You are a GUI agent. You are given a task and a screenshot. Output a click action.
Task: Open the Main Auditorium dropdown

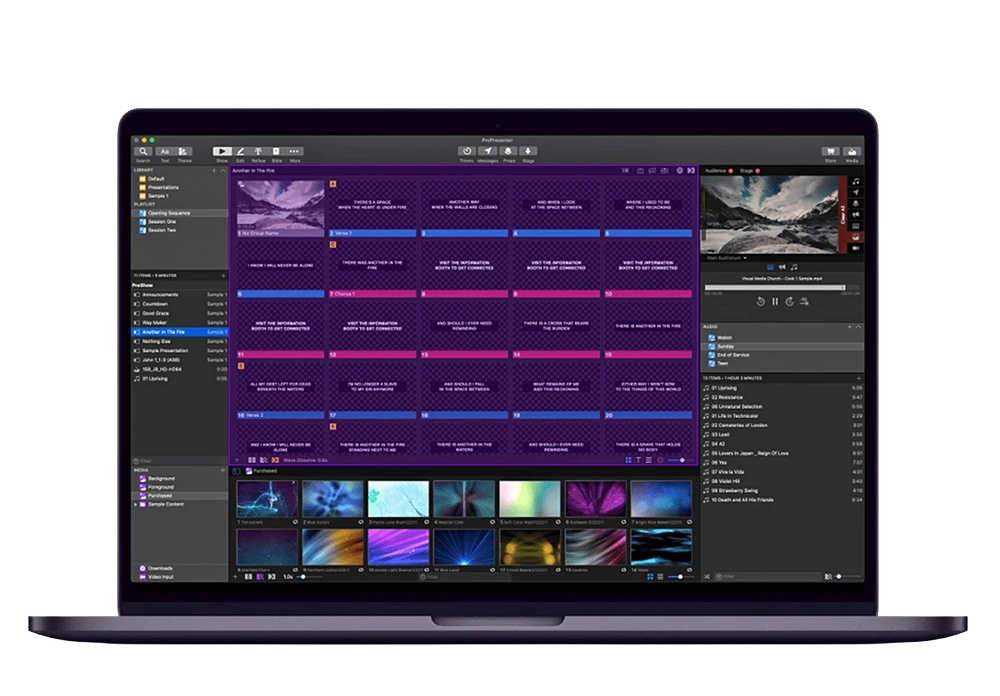[726, 258]
